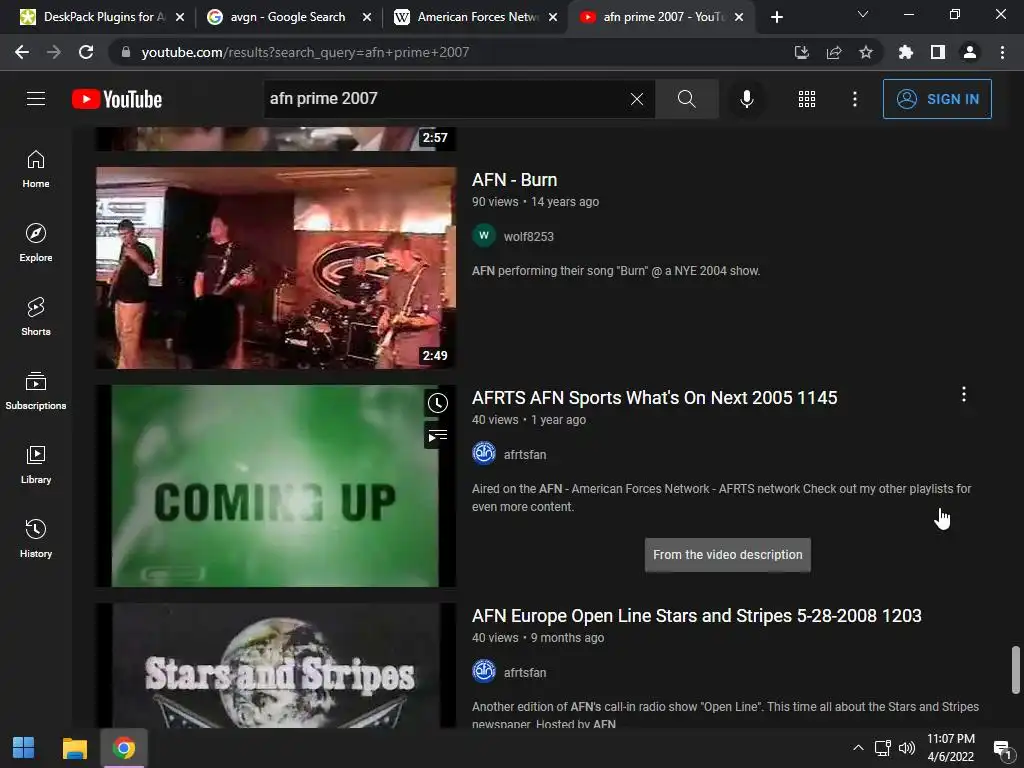
Task: Reload the page
Action: pos(86,52)
